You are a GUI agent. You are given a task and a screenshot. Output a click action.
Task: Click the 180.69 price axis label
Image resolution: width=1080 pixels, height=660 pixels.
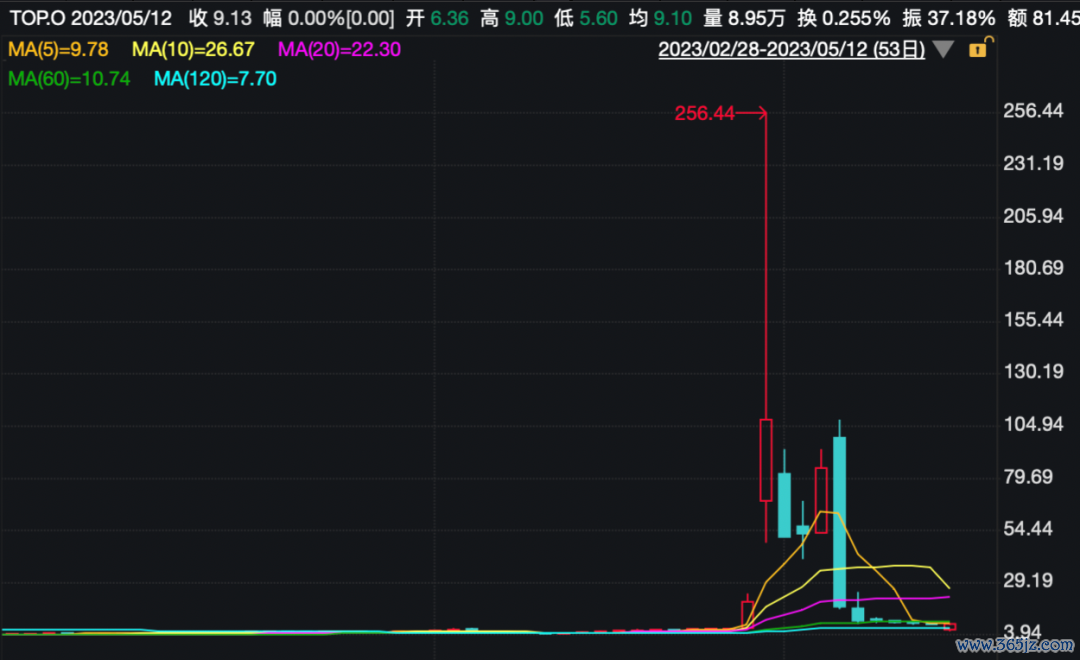pyautogui.click(x=1033, y=267)
